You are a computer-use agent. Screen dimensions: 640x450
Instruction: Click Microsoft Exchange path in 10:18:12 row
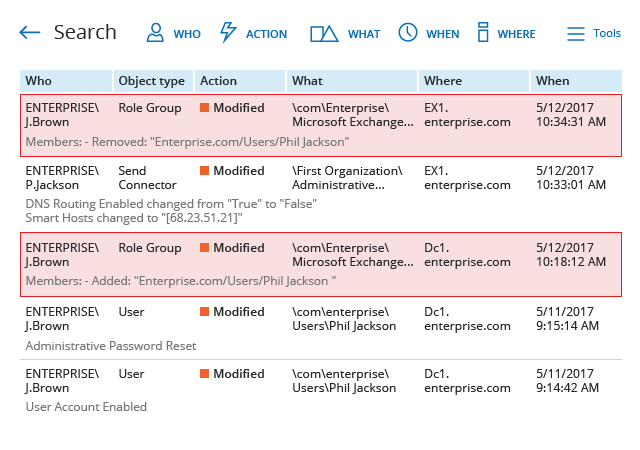pos(353,255)
